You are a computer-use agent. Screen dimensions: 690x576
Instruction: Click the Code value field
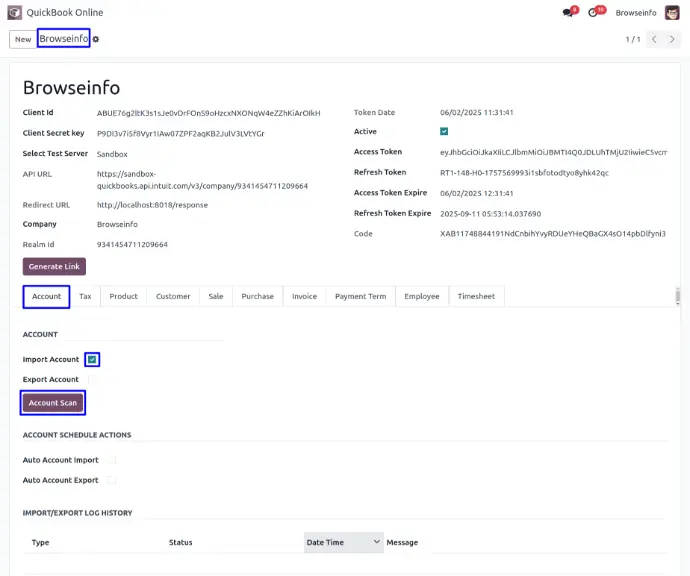553,234
